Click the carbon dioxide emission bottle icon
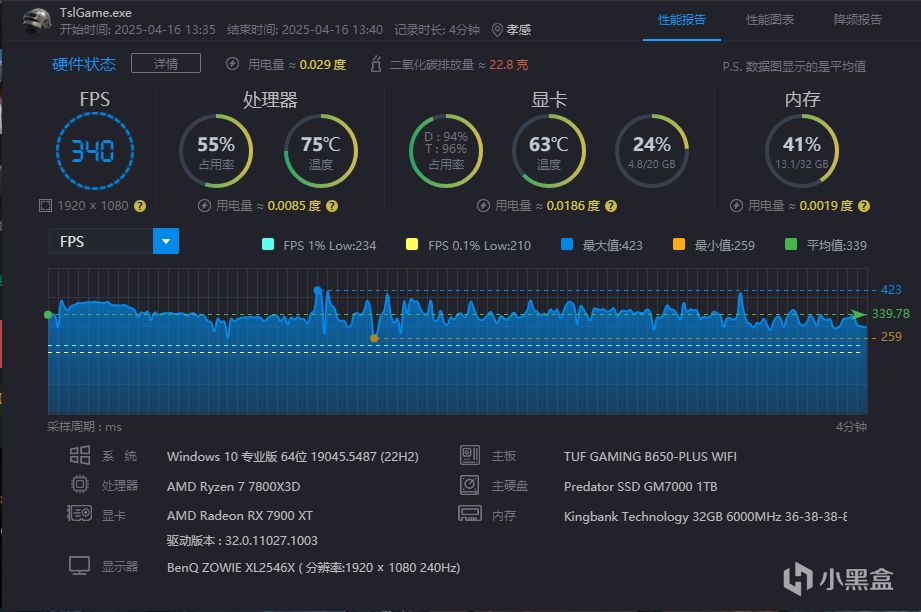The image size is (921, 612). 376,64
